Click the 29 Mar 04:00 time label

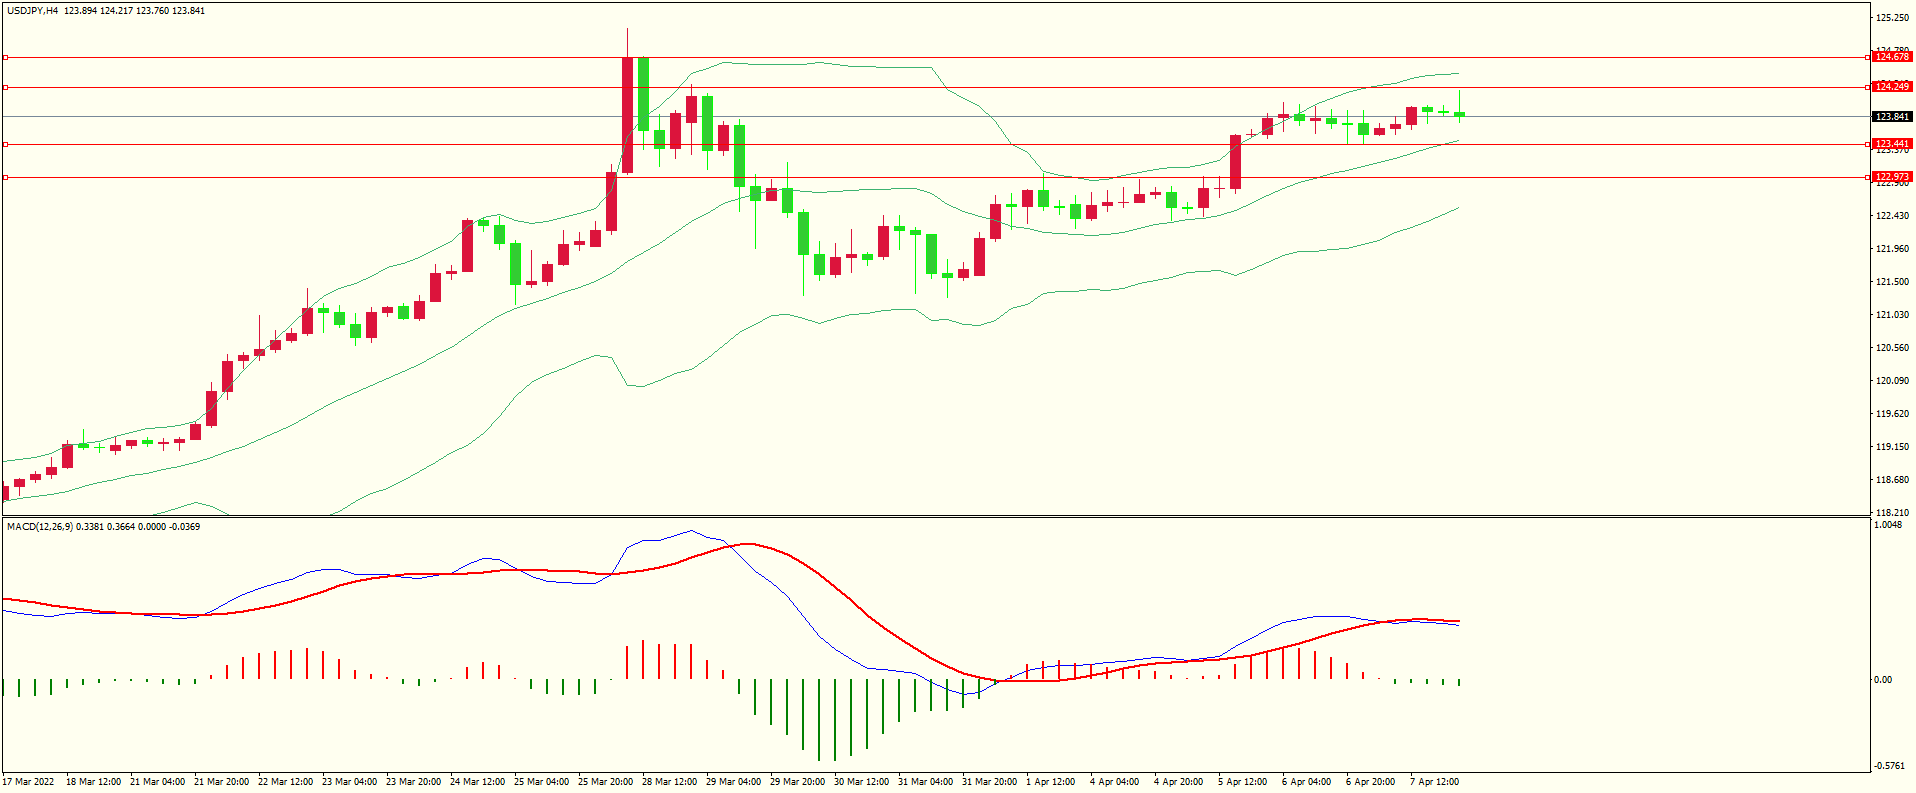(x=734, y=782)
